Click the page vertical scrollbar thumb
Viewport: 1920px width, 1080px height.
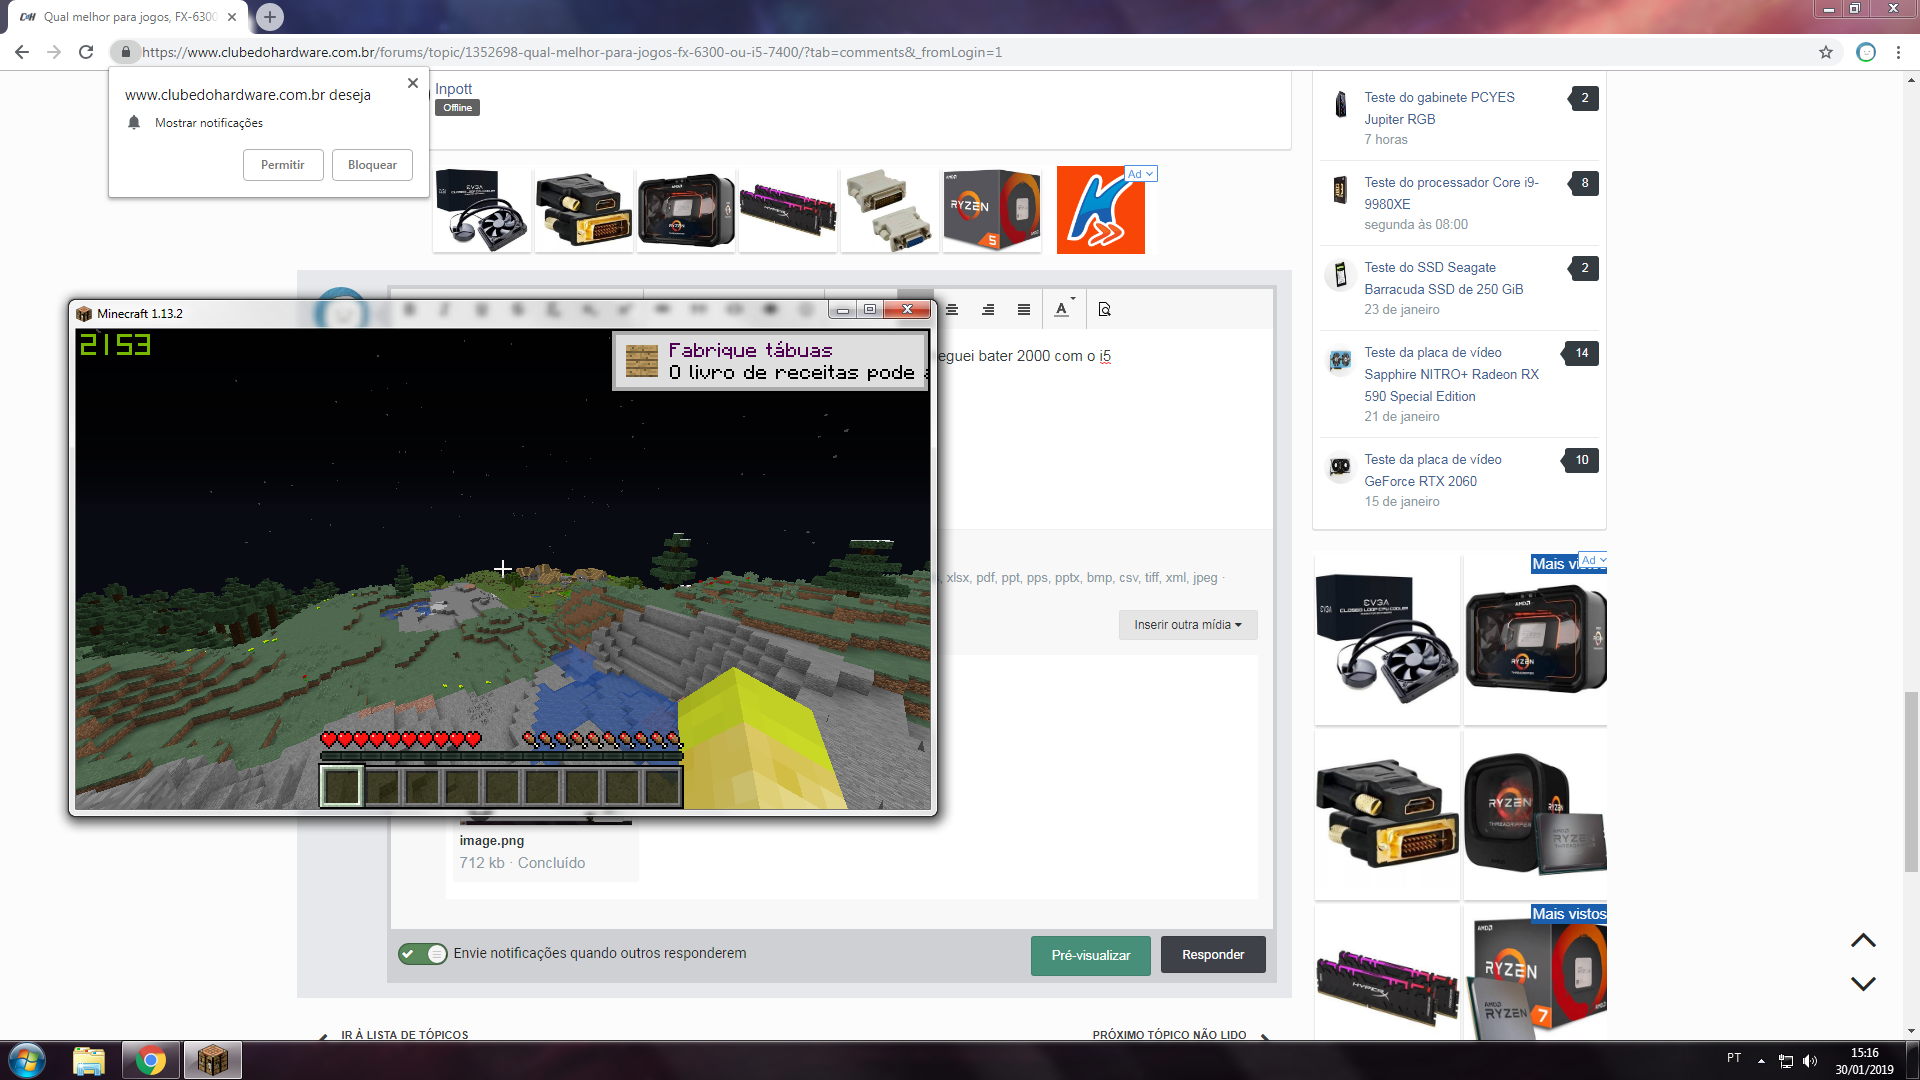[x=1911, y=782]
